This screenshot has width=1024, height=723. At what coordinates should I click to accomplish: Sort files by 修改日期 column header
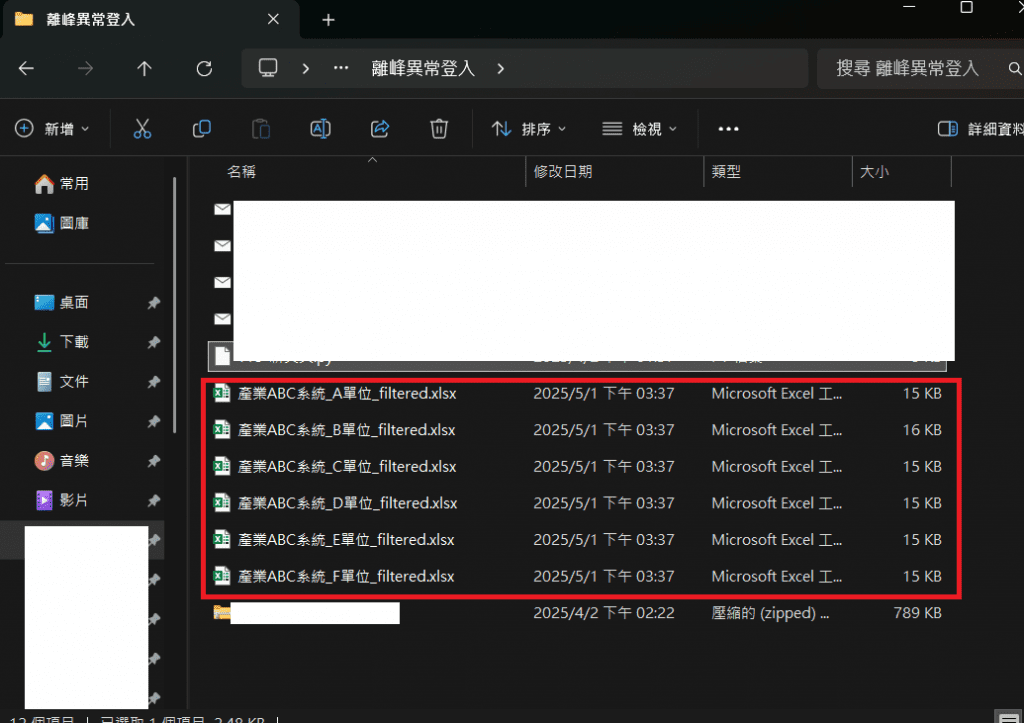(563, 172)
